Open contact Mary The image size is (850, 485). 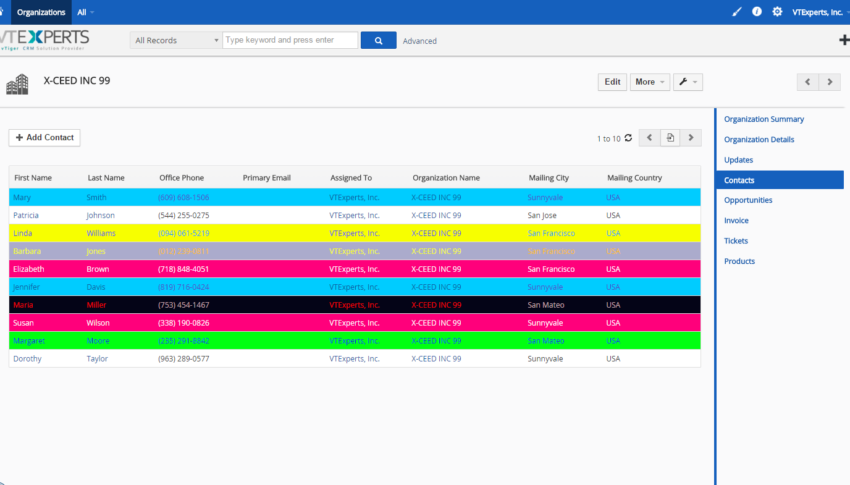click(x=22, y=197)
